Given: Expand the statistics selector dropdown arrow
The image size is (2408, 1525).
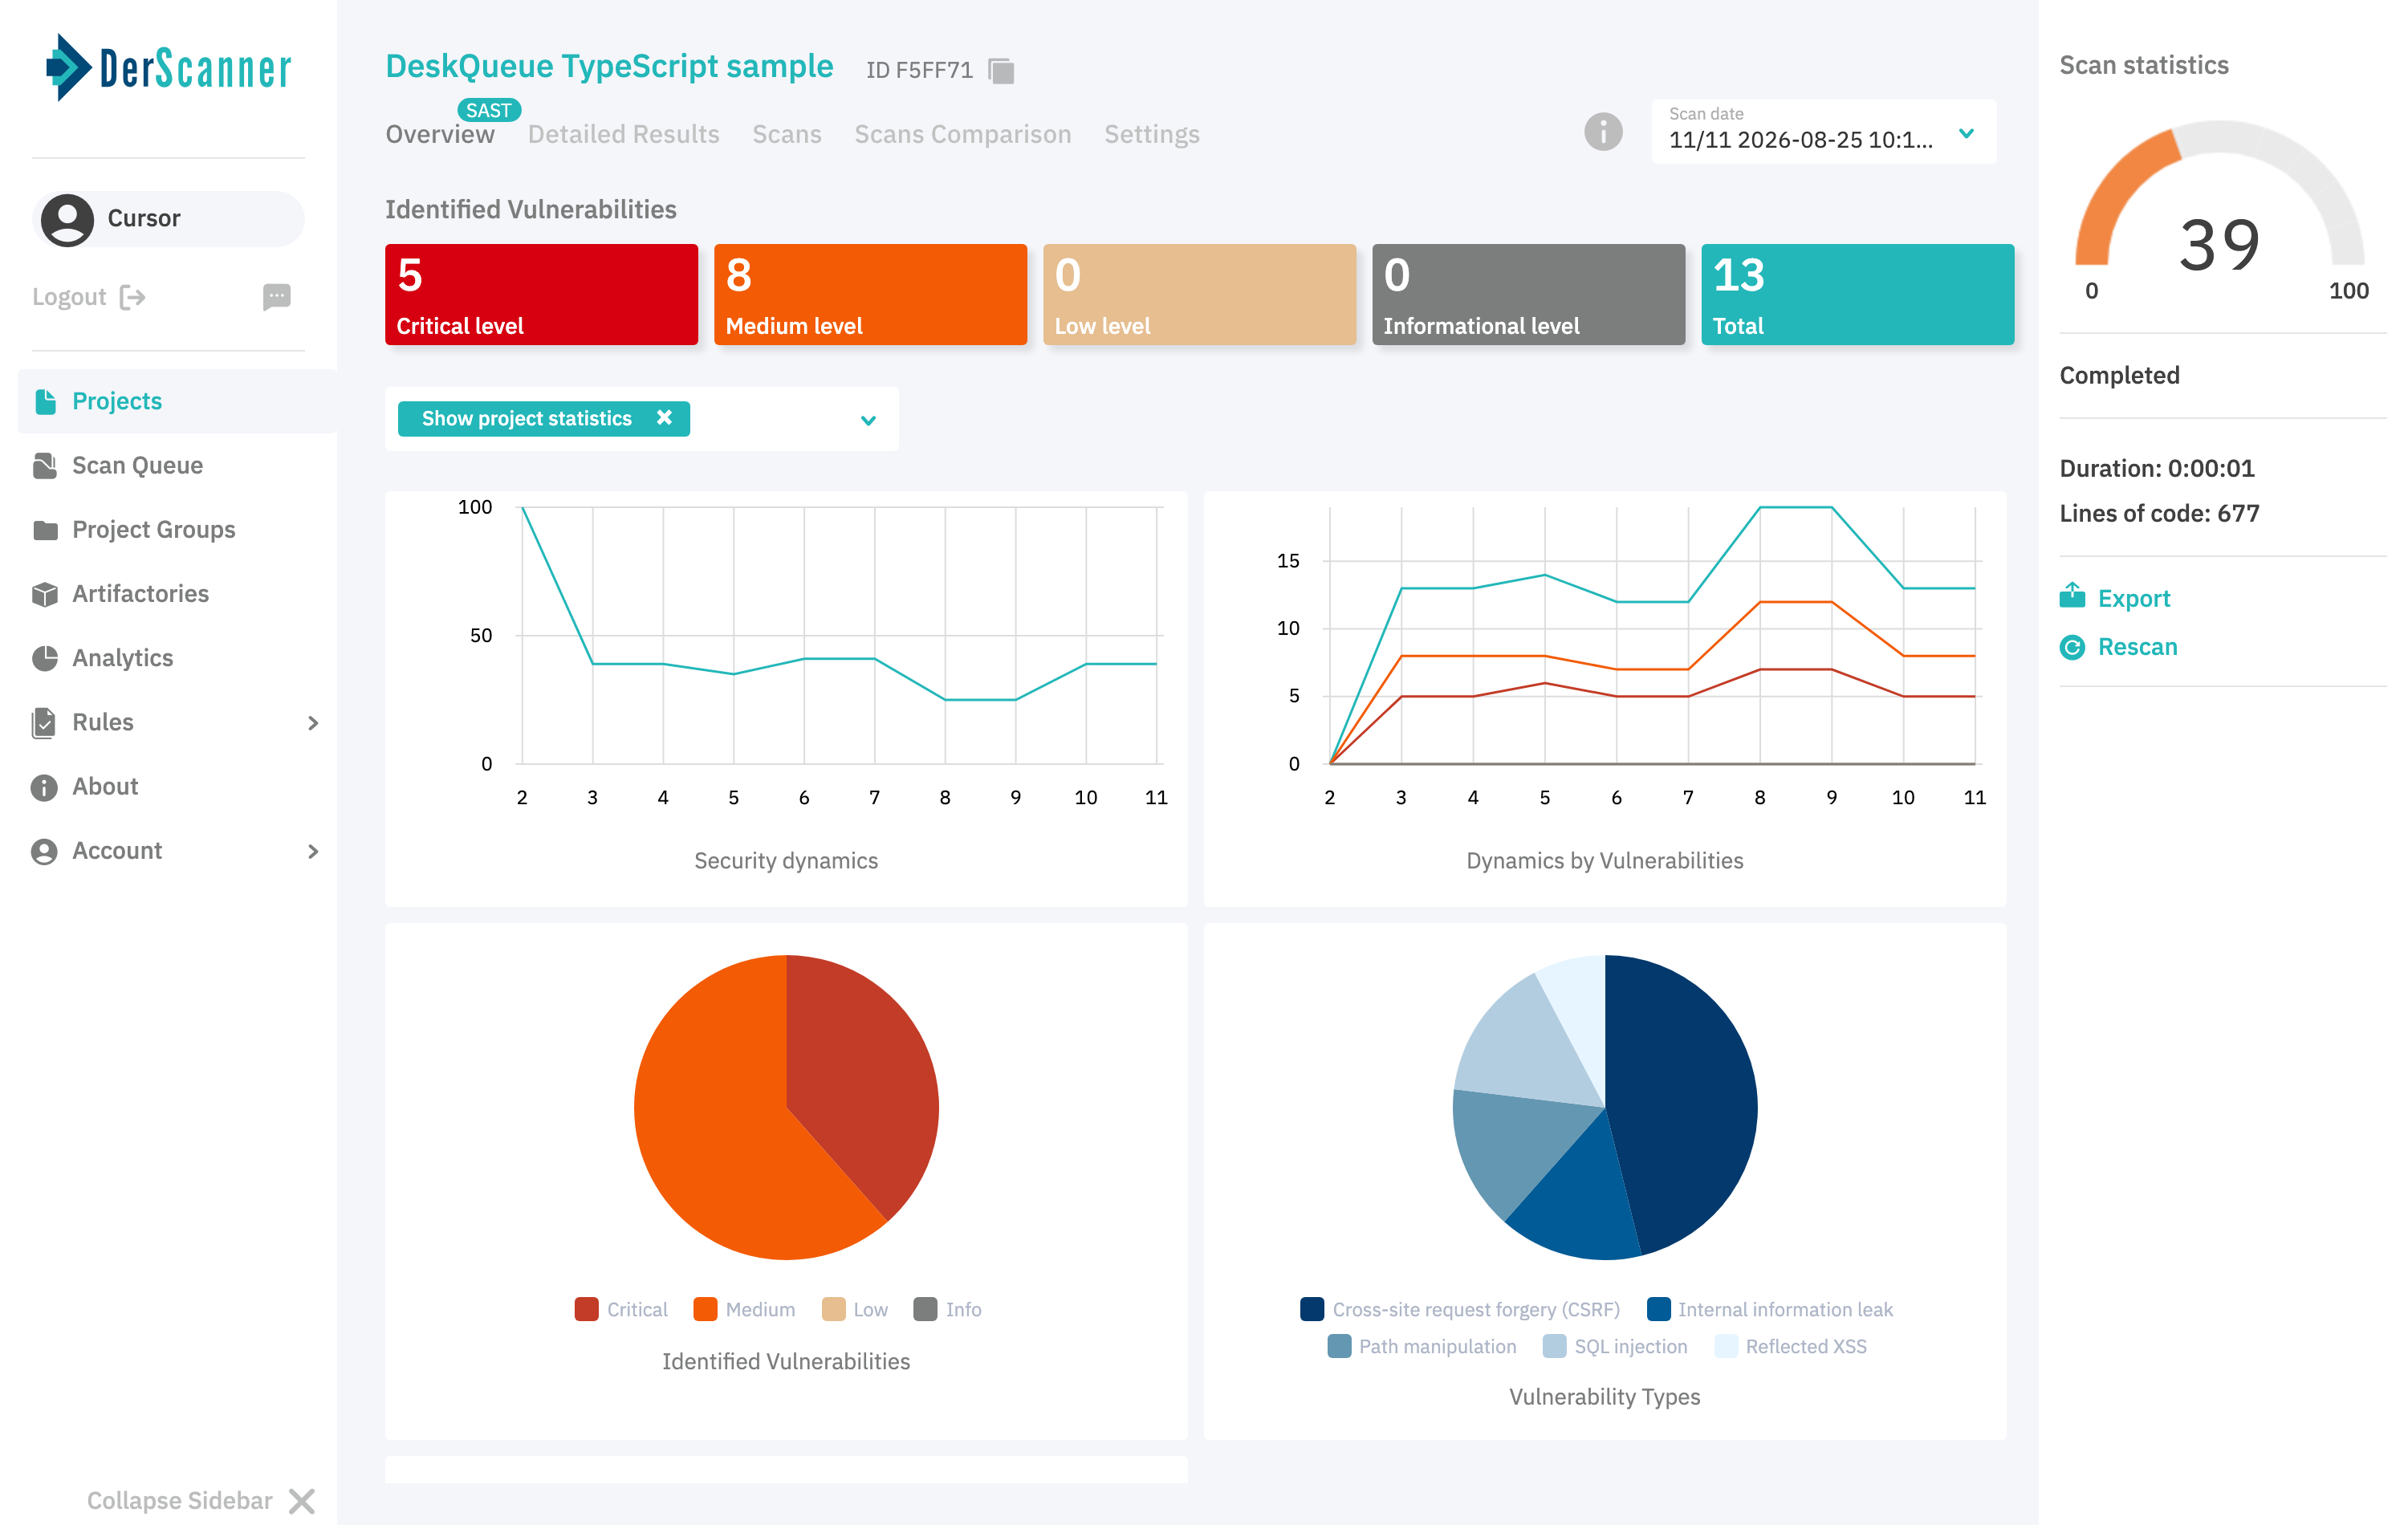Looking at the screenshot, I should (868, 420).
